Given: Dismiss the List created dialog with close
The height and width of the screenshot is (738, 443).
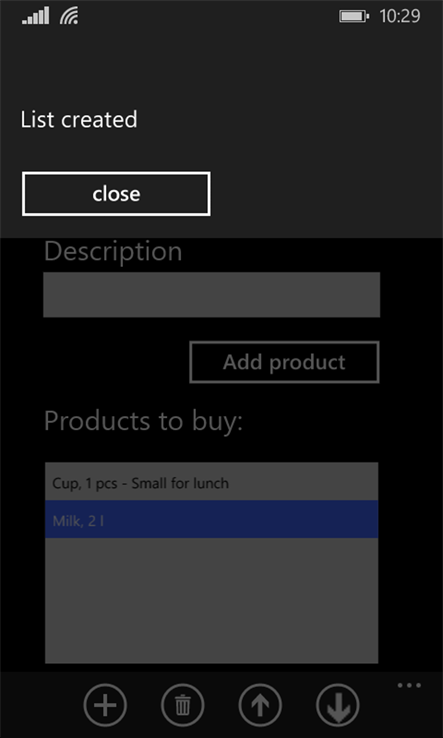Looking at the screenshot, I should pyautogui.click(x=116, y=194).
